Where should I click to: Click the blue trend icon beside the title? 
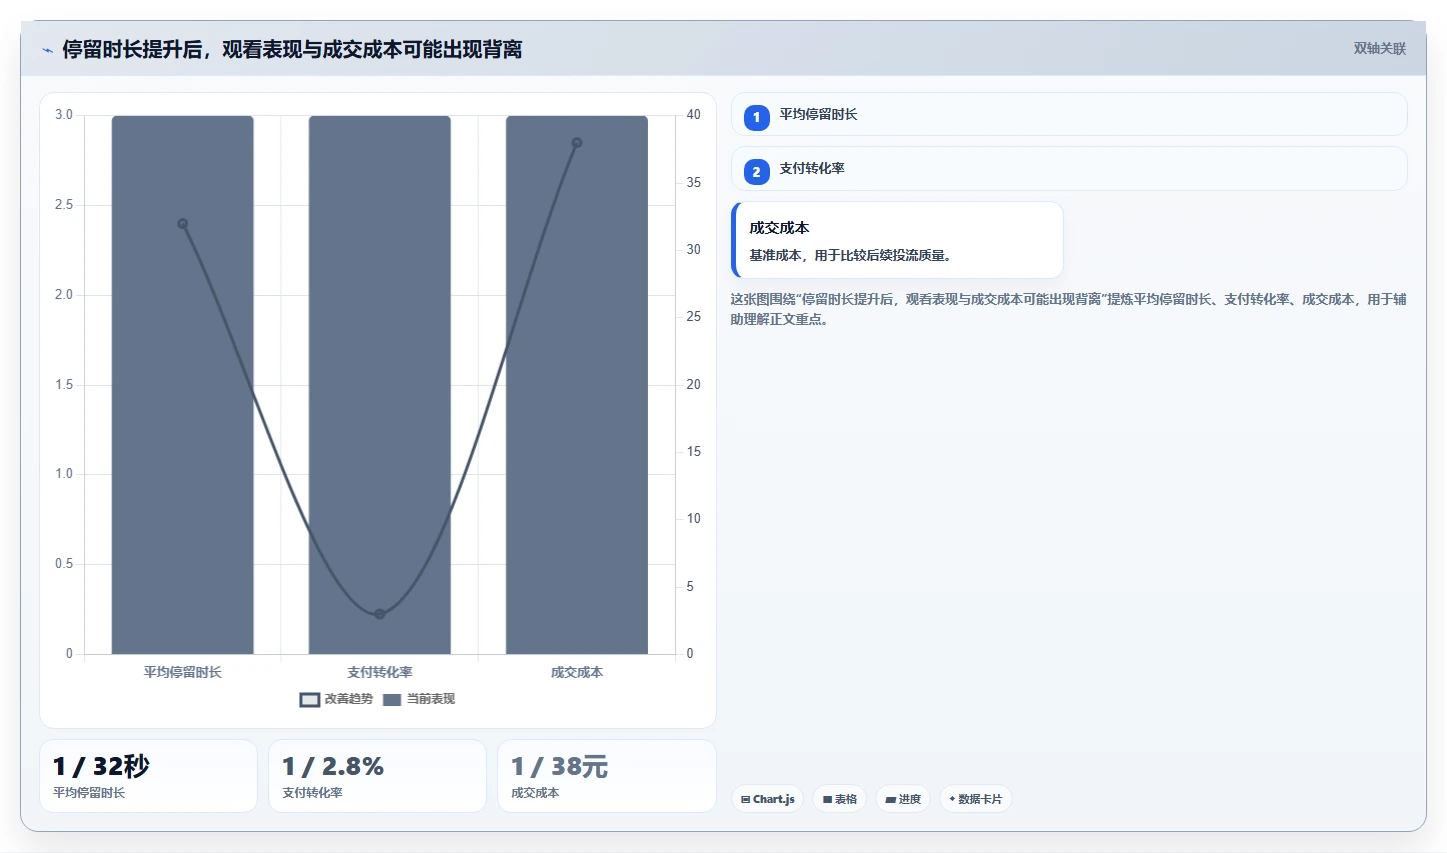(x=47, y=50)
